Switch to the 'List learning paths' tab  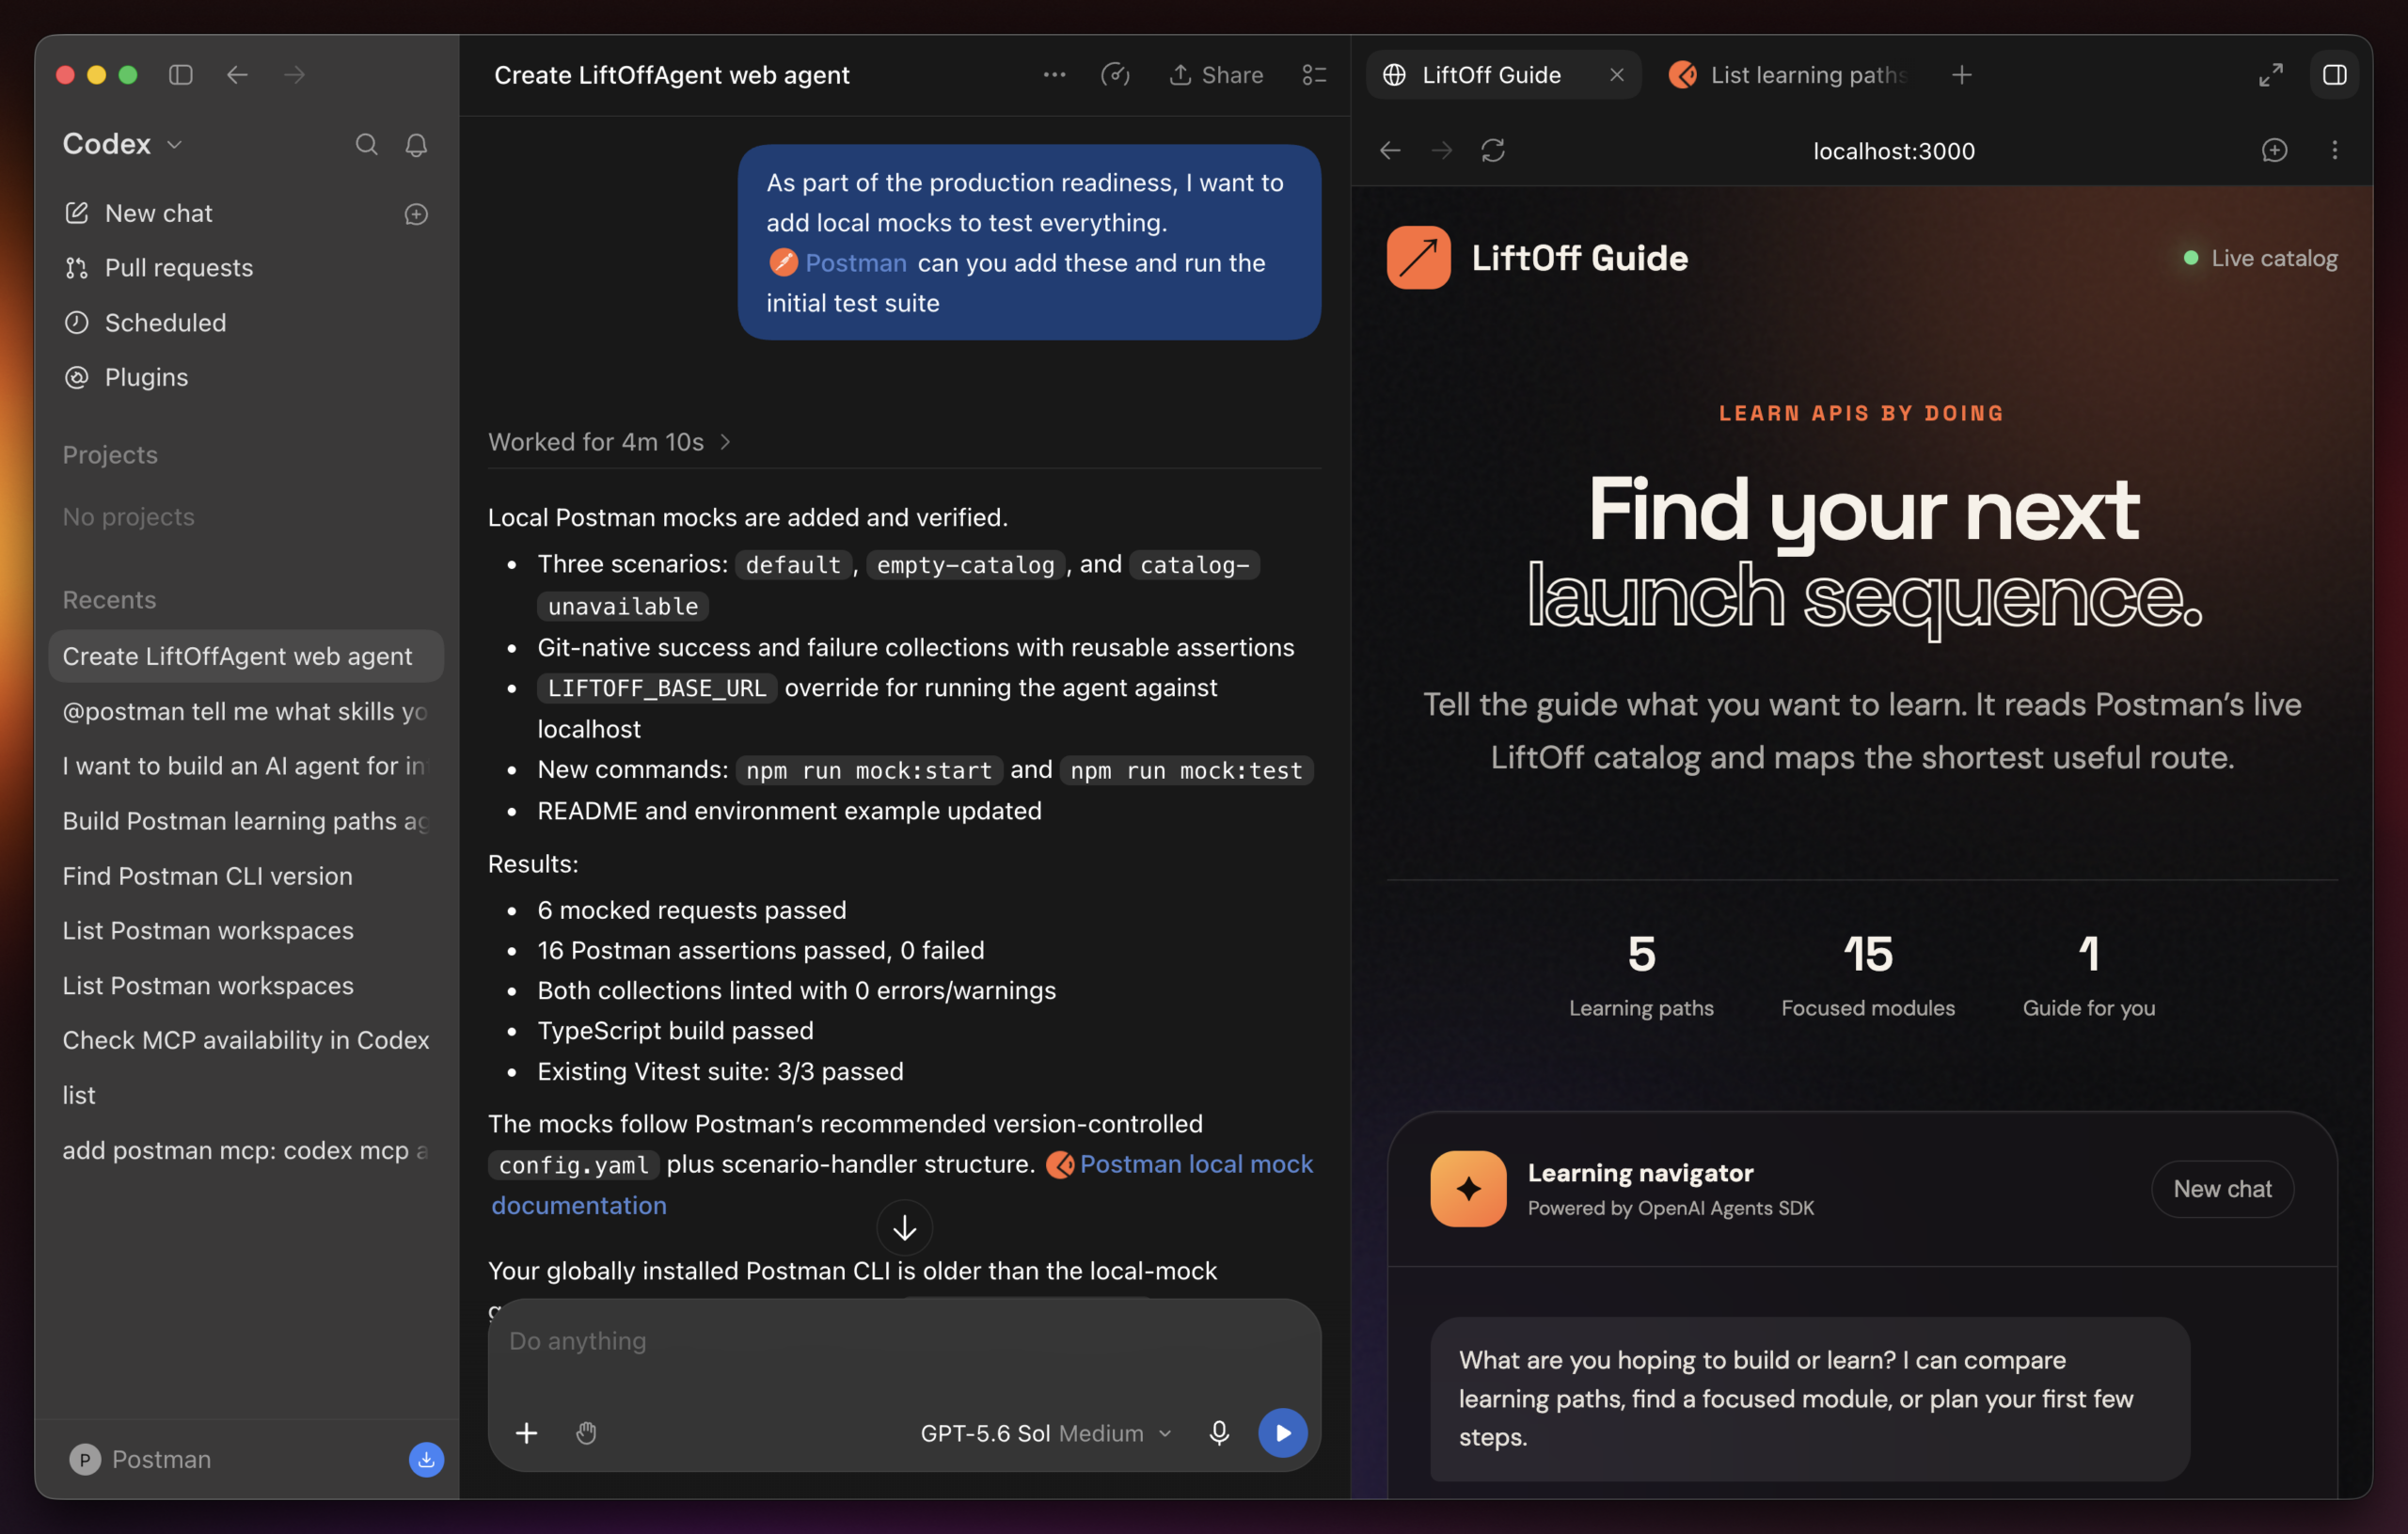pyautogui.click(x=1790, y=75)
